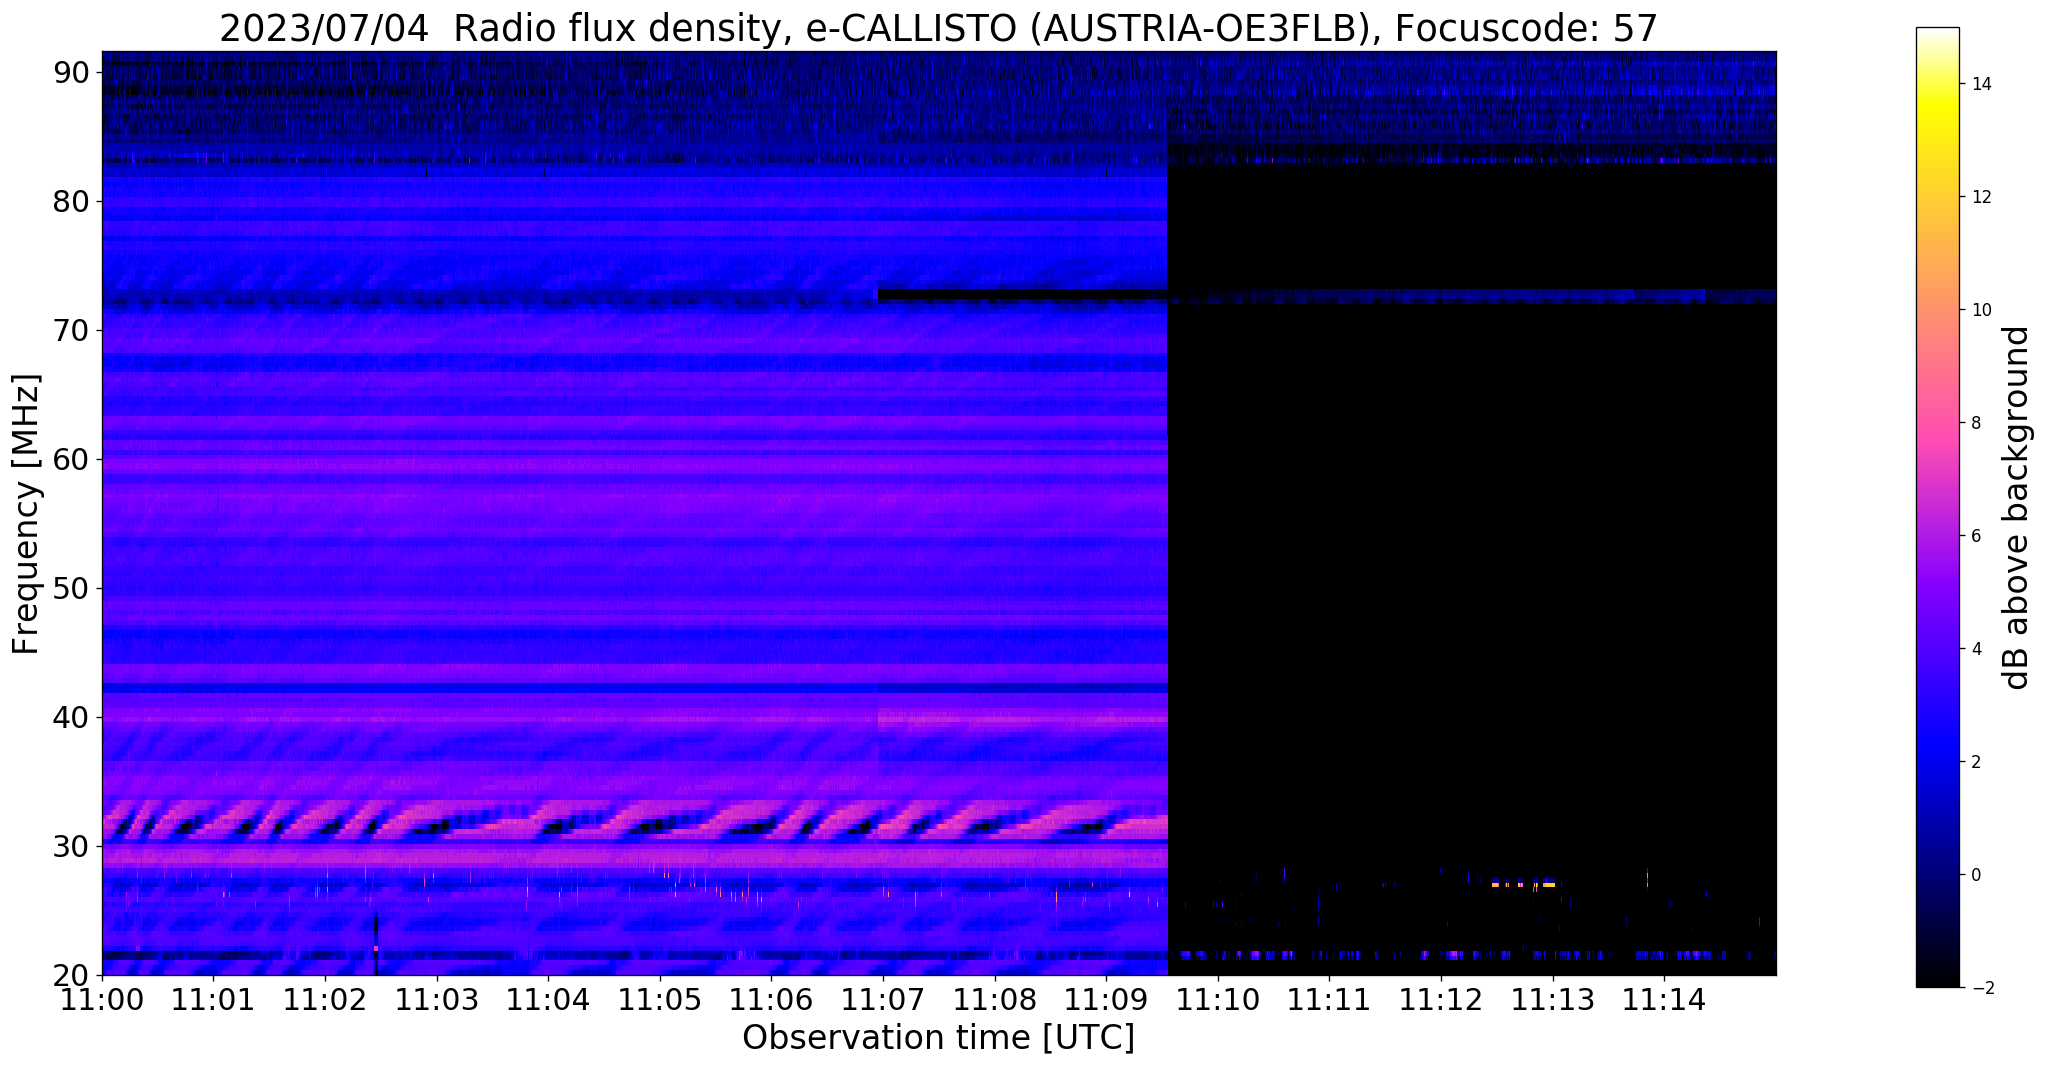This screenshot has height=1067, width=2047.
Task: Click the colorbar tick label 8
Action: 1975,423
